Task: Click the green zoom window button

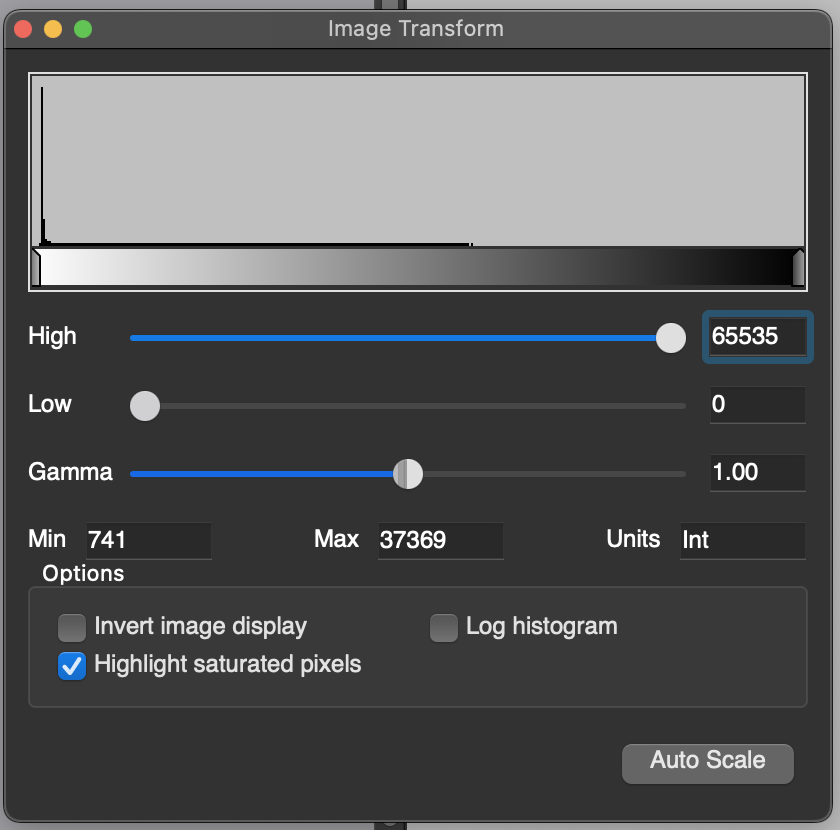Action: [83, 29]
